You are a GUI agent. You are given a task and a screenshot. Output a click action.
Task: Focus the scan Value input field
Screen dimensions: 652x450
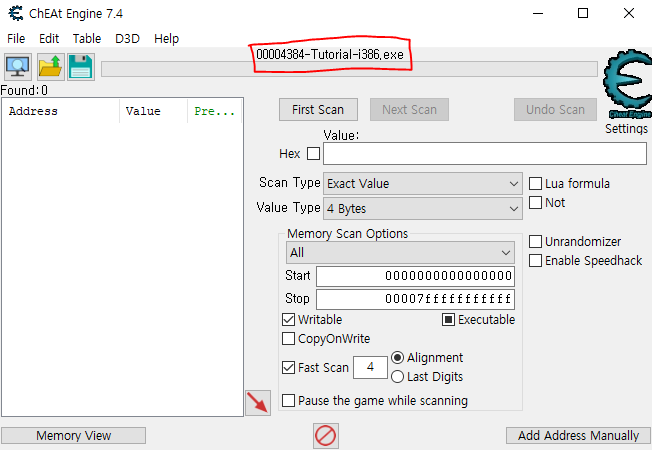[485, 153]
